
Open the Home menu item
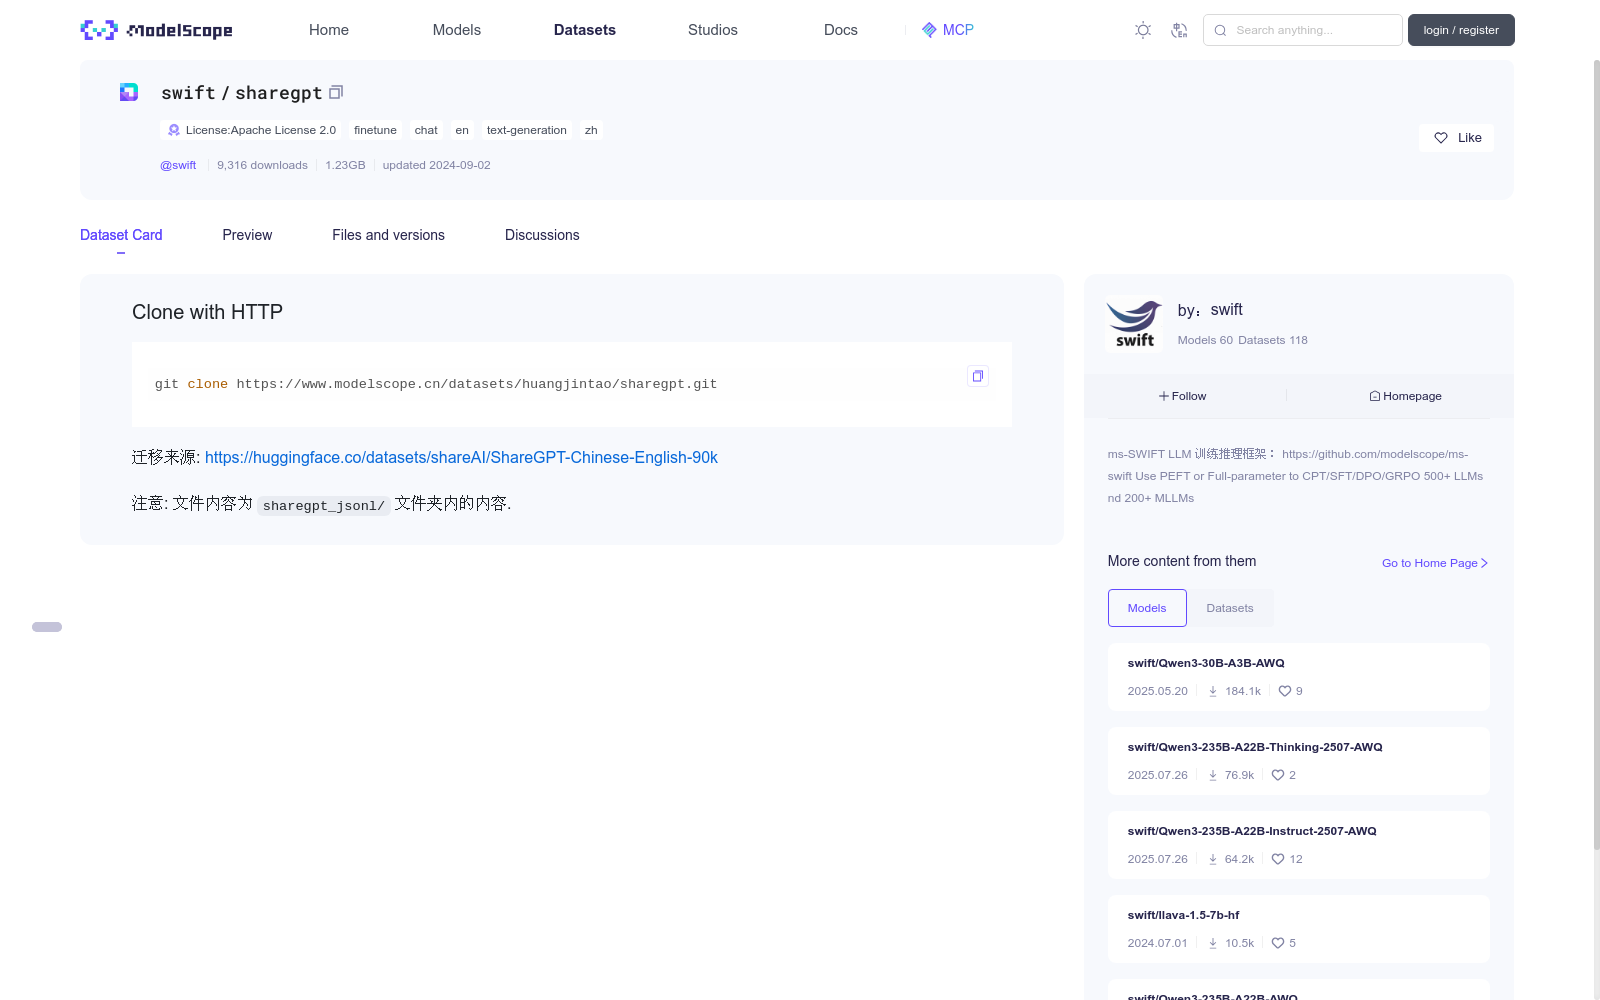tap(329, 30)
